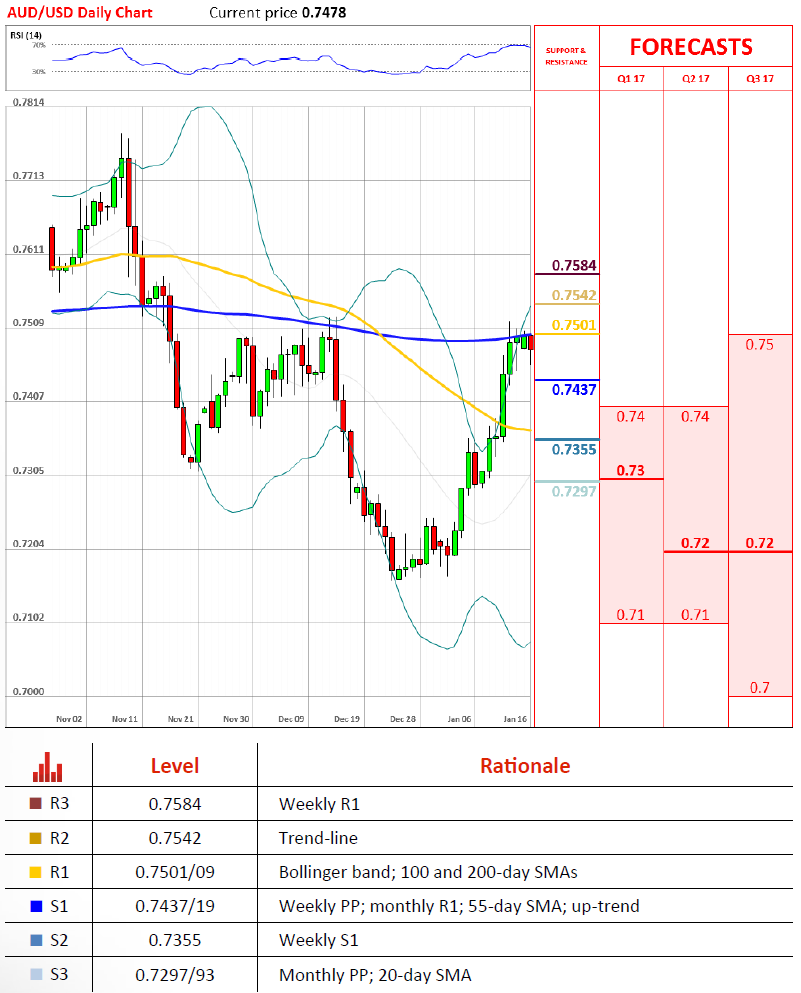The height and width of the screenshot is (993, 801).
Task: Click the S3 row label
Action: pyautogui.click(x=60, y=975)
